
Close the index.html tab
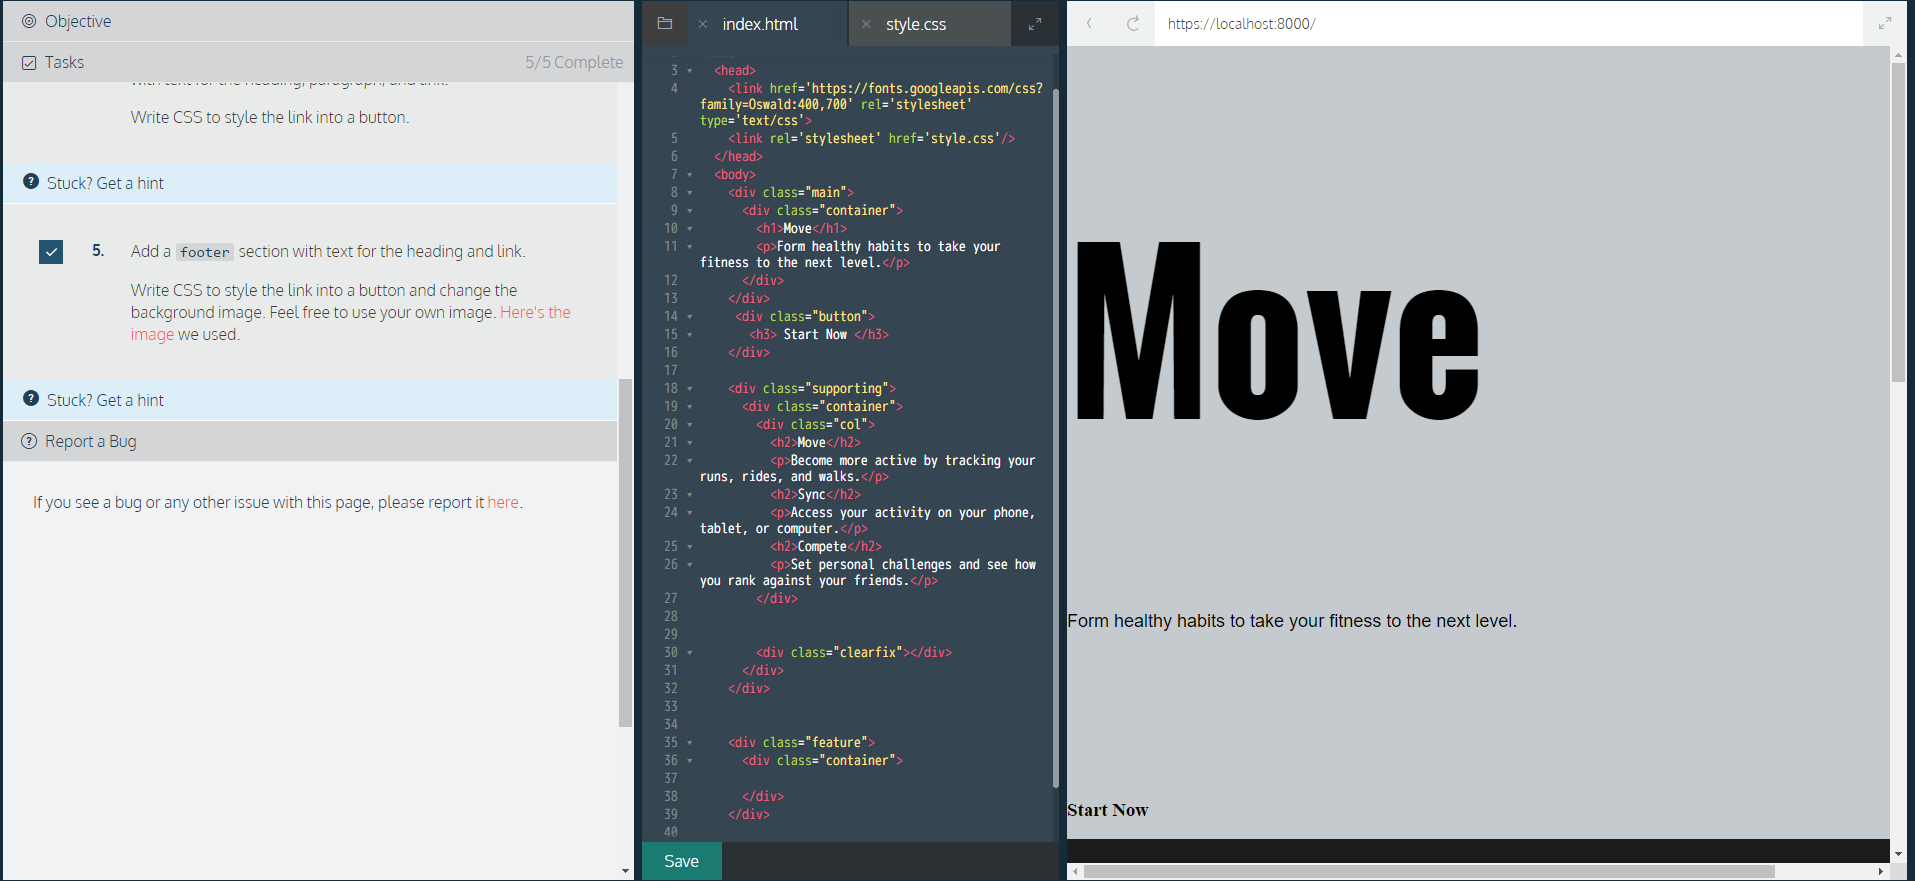703,24
